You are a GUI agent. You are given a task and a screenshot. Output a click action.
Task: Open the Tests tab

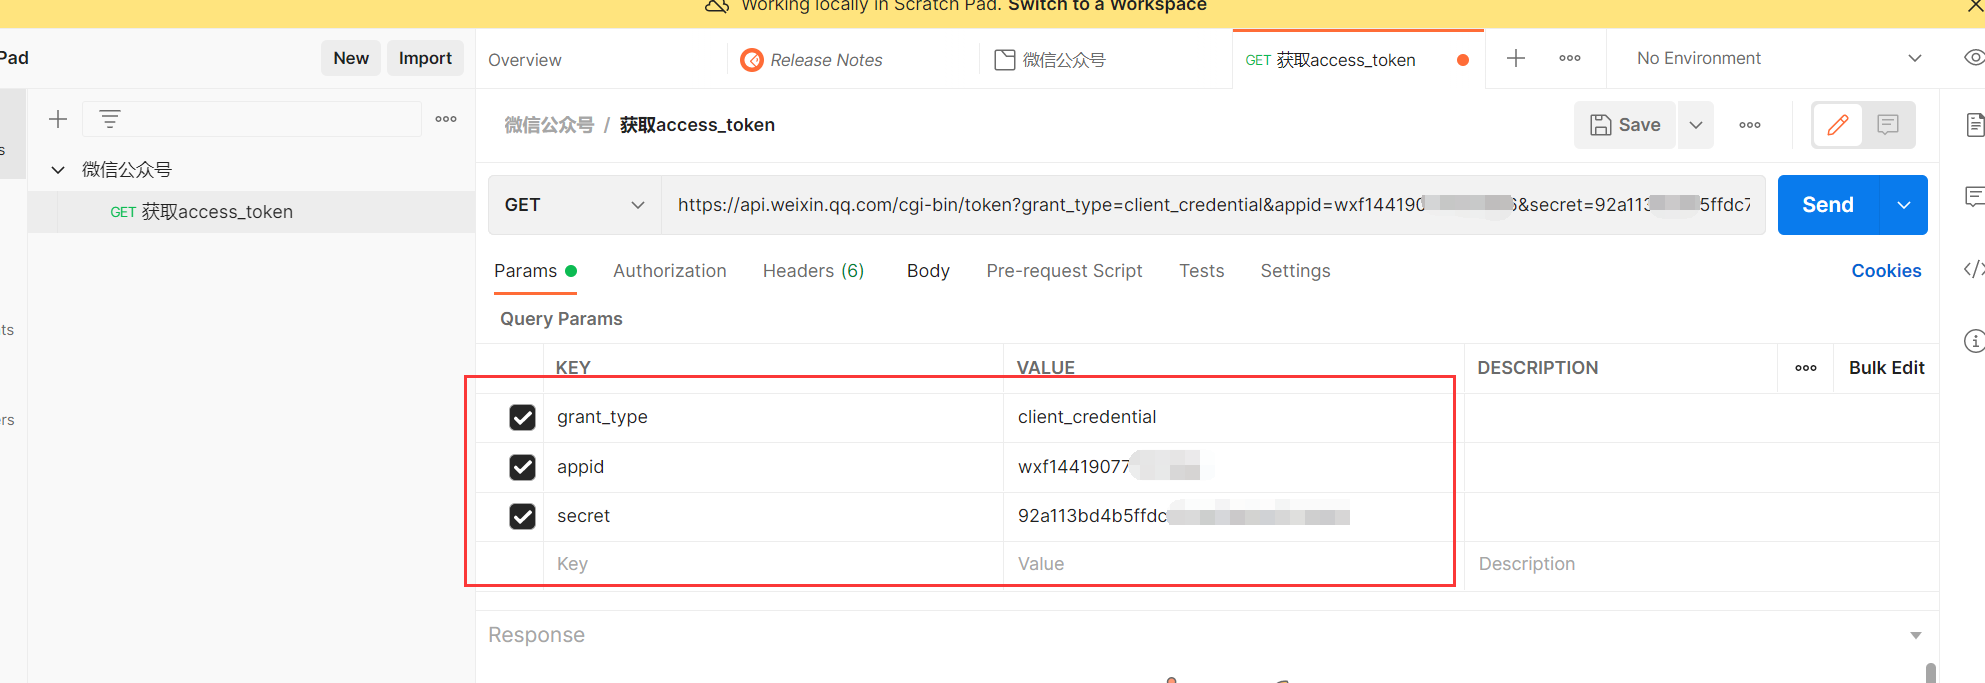(1201, 271)
